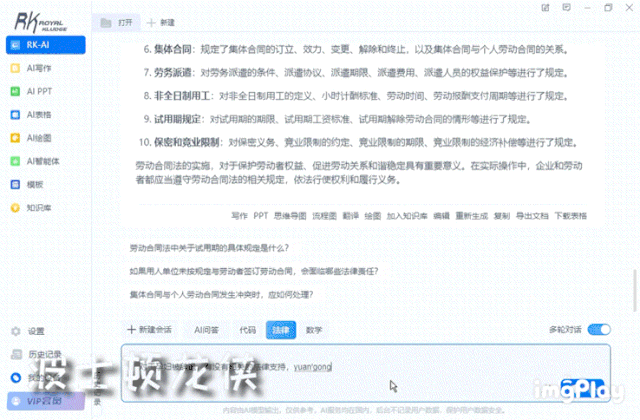640x420 pixels.
Task: Click inside the message input box
Action: coord(365,373)
